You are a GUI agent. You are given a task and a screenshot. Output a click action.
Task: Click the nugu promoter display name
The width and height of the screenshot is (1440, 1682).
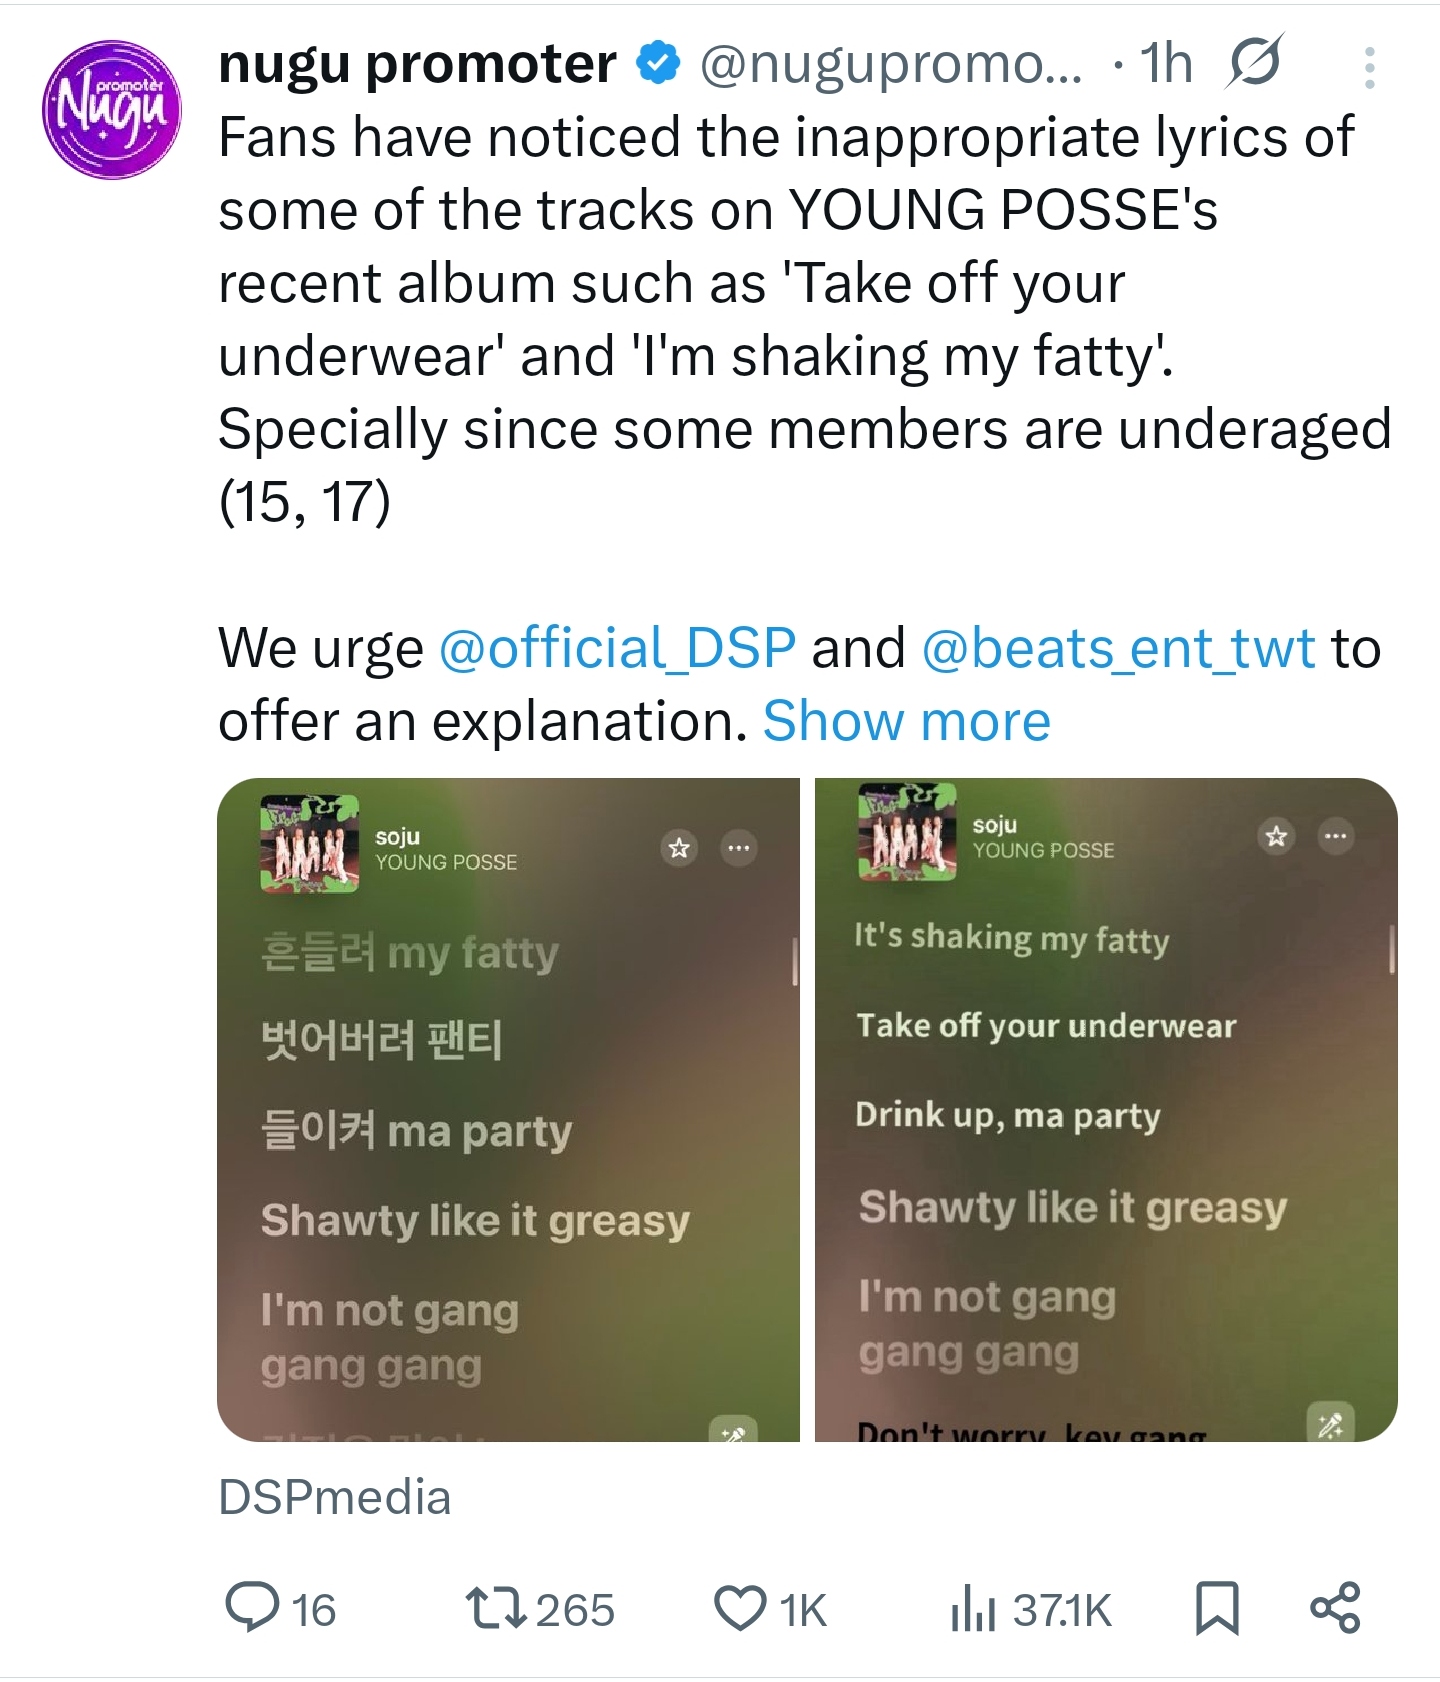(x=417, y=64)
